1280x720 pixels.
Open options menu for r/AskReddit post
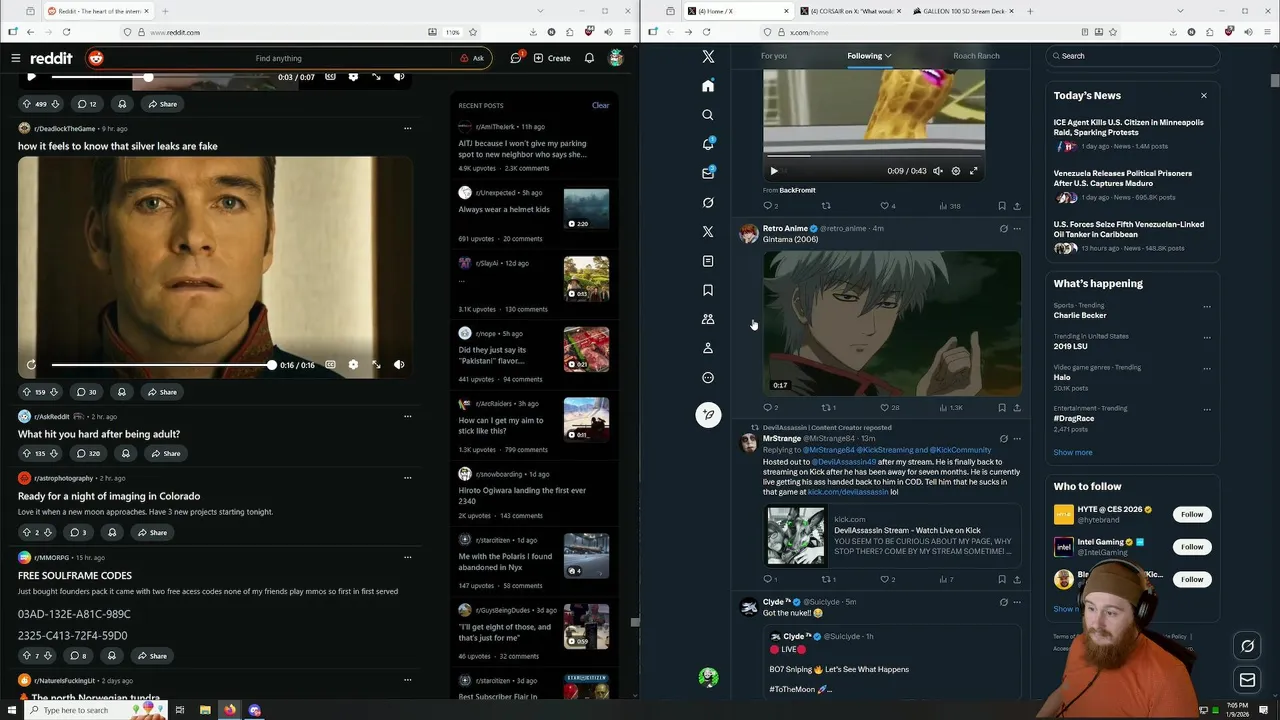pos(407,416)
